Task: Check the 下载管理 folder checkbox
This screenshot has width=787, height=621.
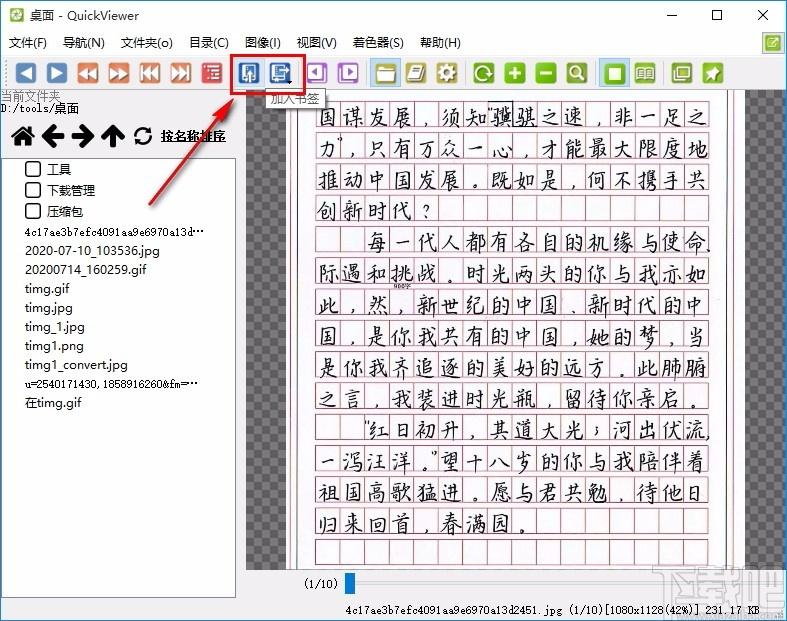Action: [x=33, y=190]
